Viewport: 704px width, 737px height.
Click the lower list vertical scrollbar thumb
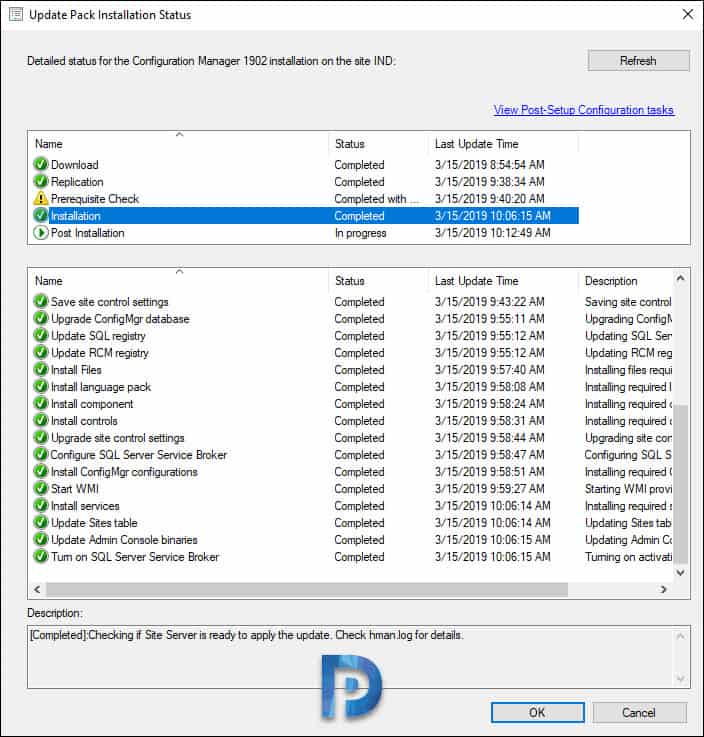(680, 484)
